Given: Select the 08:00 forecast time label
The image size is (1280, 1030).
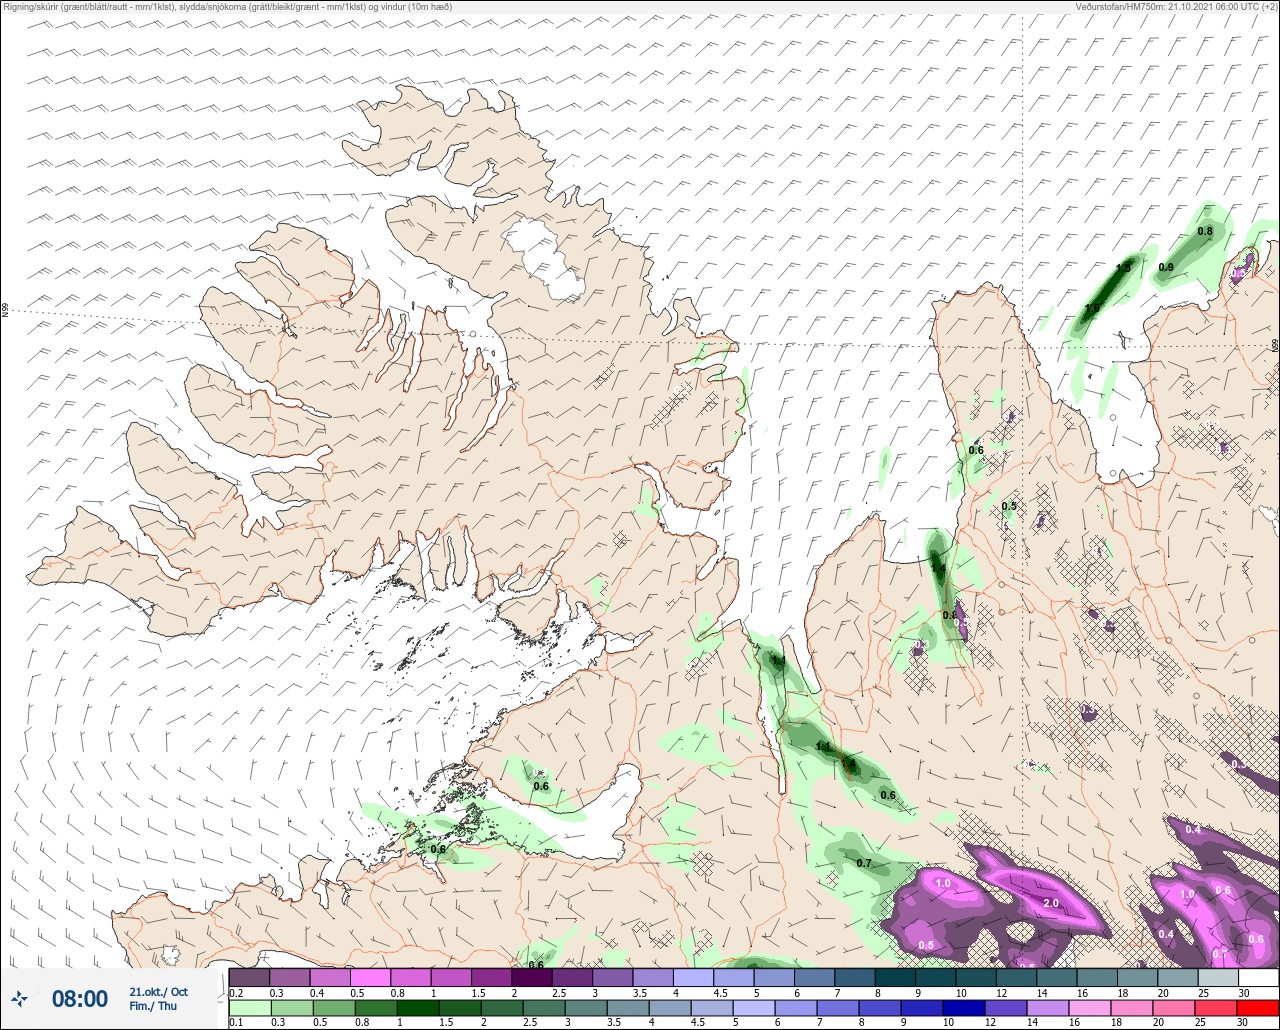Looking at the screenshot, I should tap(80, 999).
